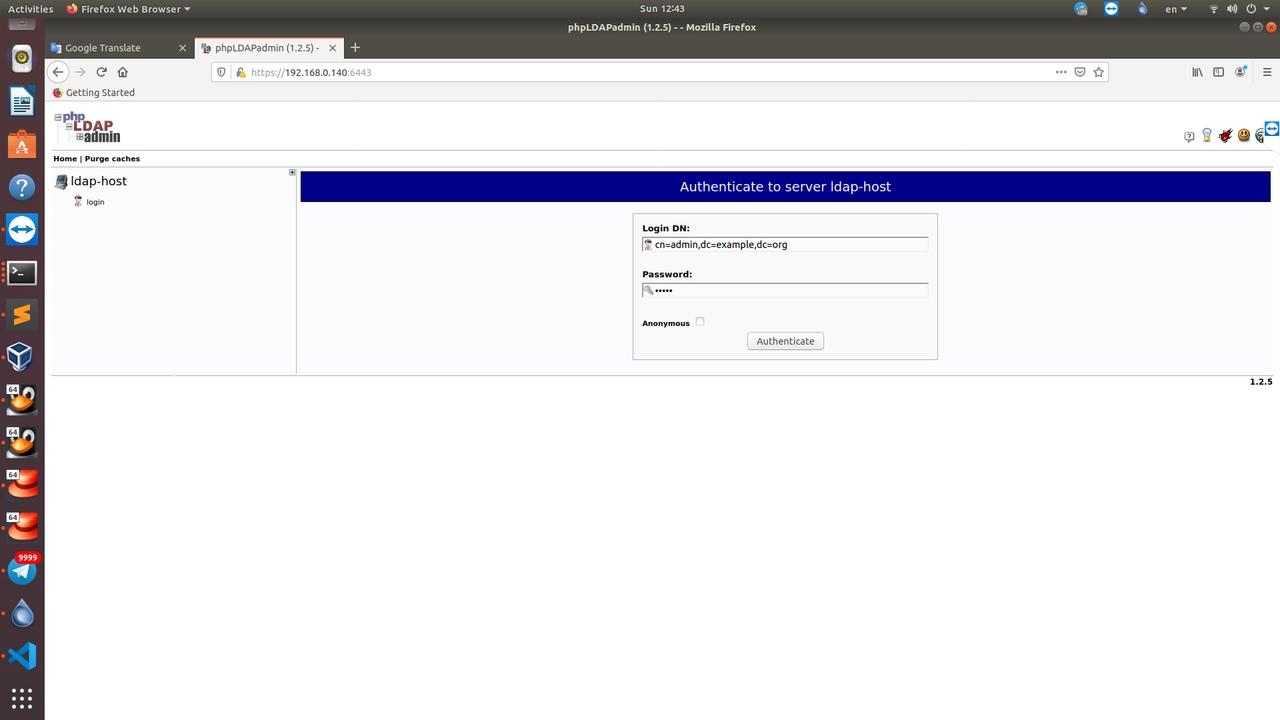
Task: Toggle the Firefox sidebar view
Action: (1218, 72)
